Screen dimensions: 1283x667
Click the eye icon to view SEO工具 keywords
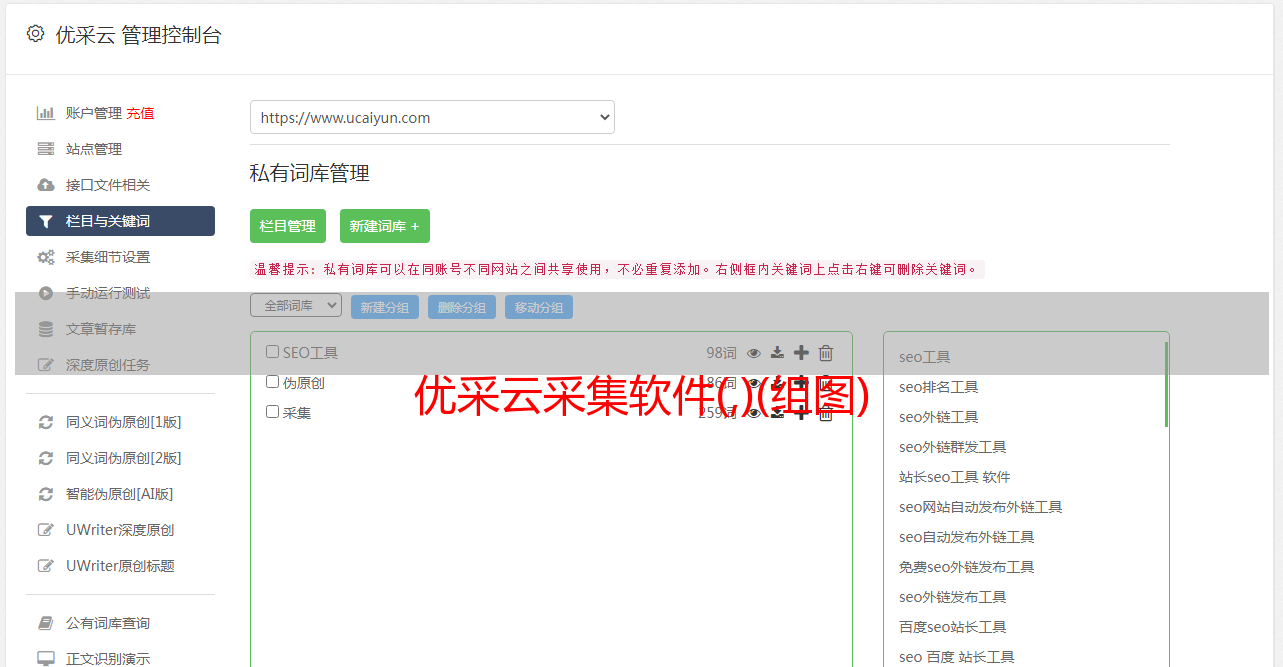[754, 353]
